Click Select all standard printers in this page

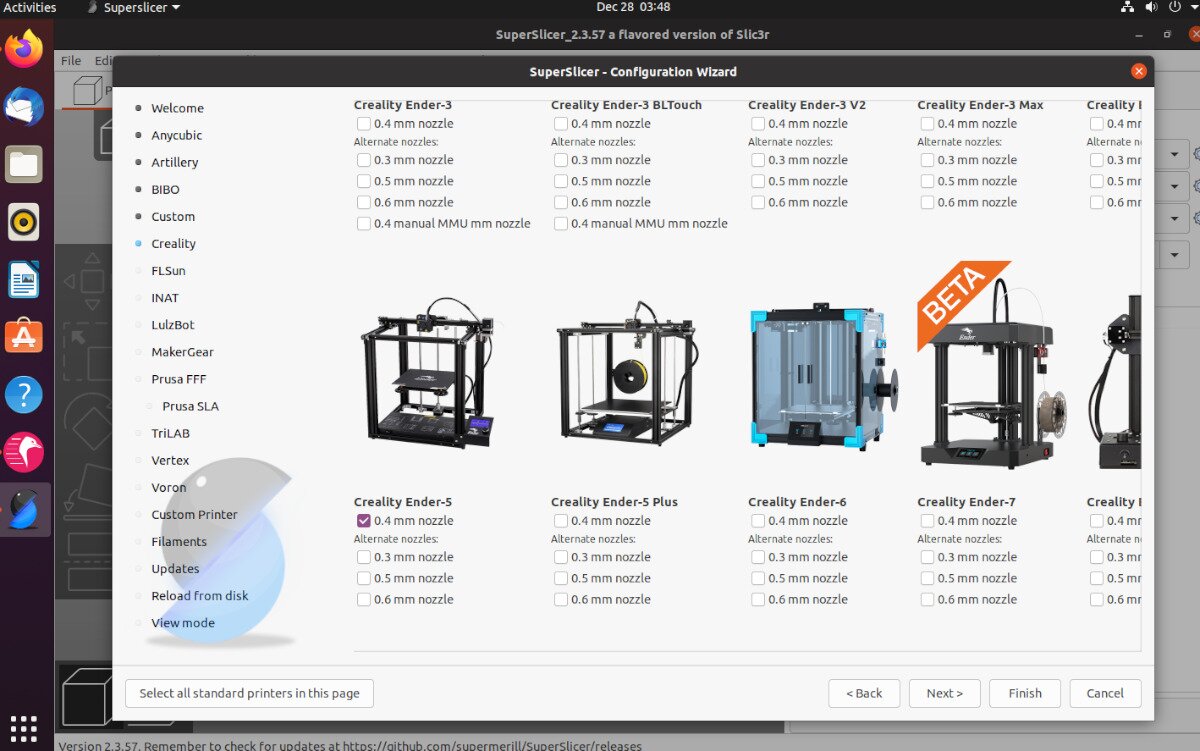coord(248,693)
